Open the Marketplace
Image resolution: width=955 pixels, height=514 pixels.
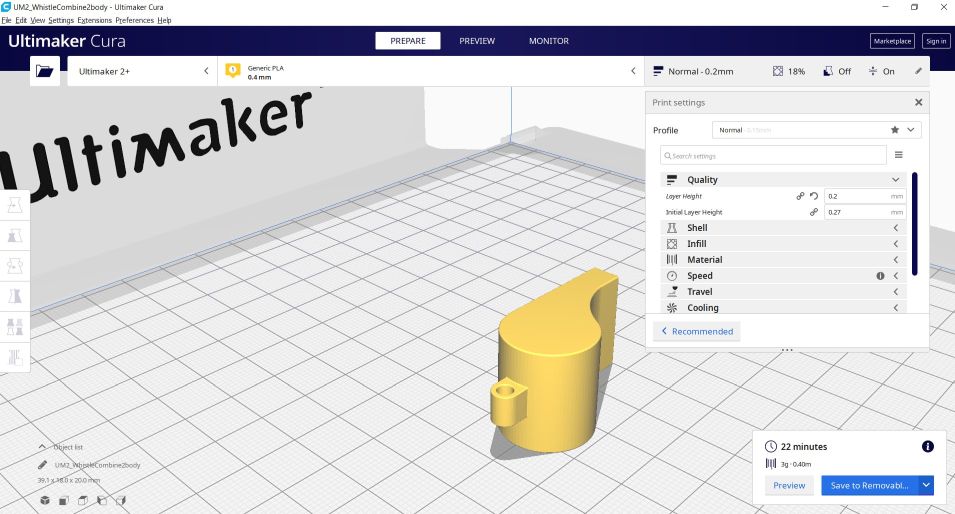(892, 41)
